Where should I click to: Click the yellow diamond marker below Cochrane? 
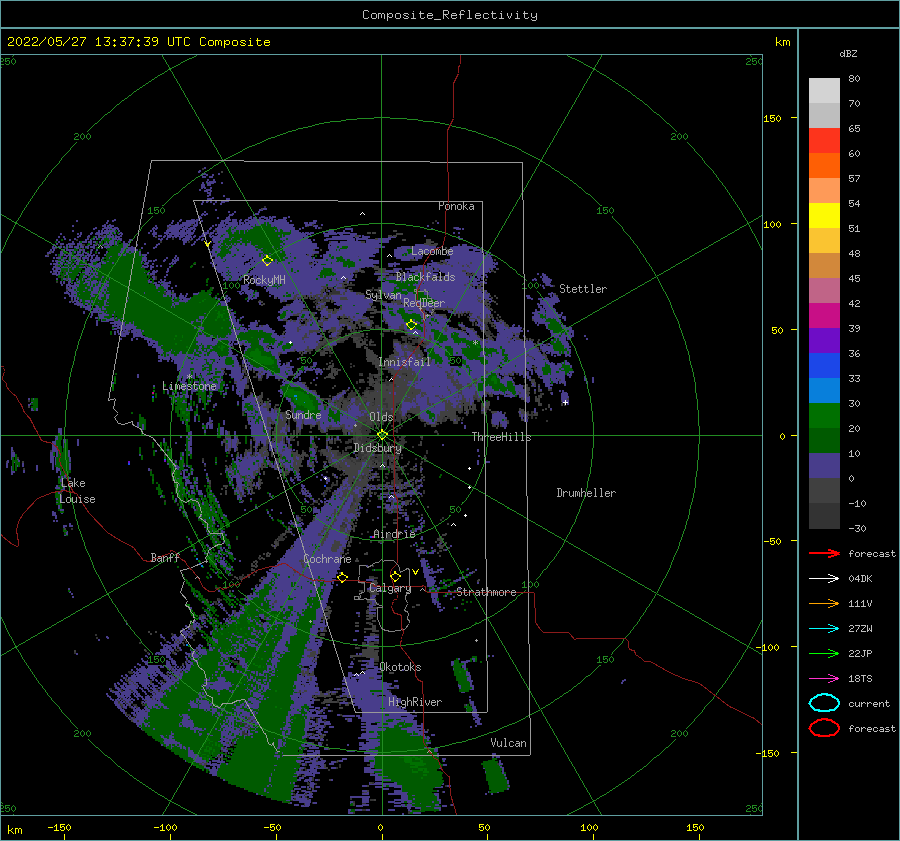coord(342,577)
